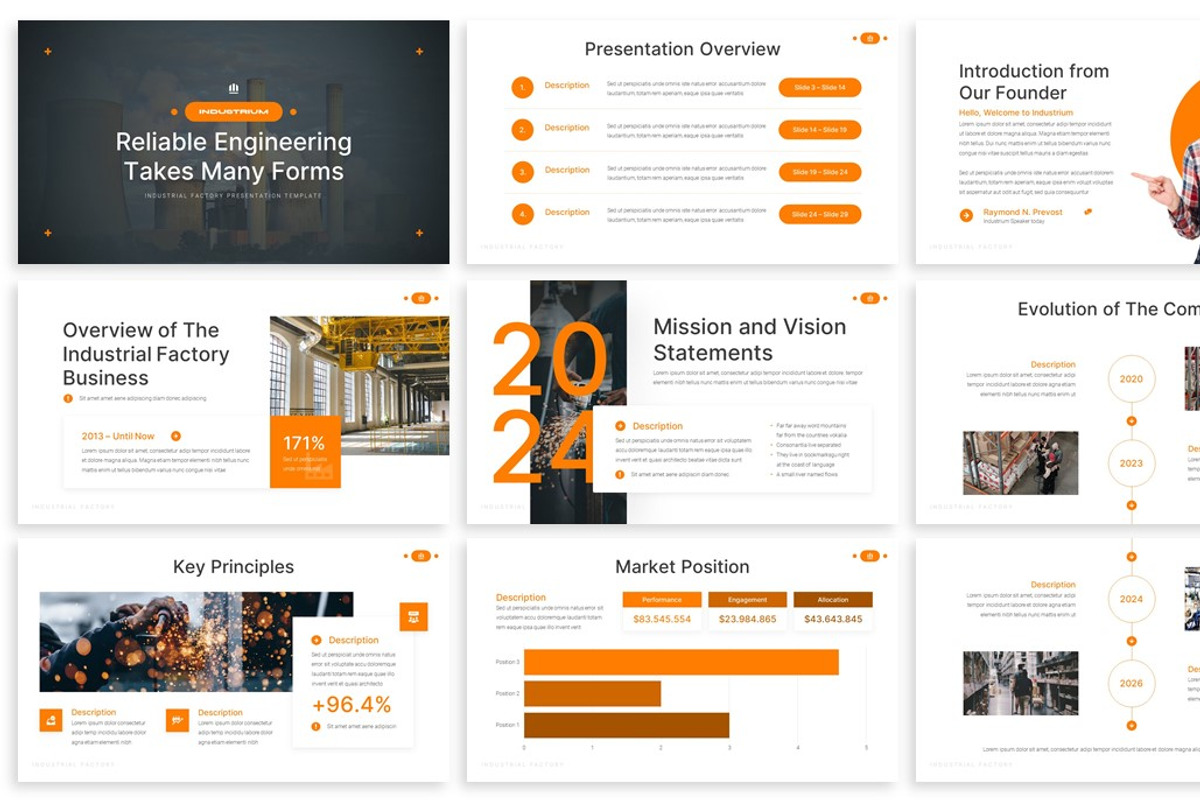
Task: Click header icon pill on Mission and Vision slide
Action: 869,297
